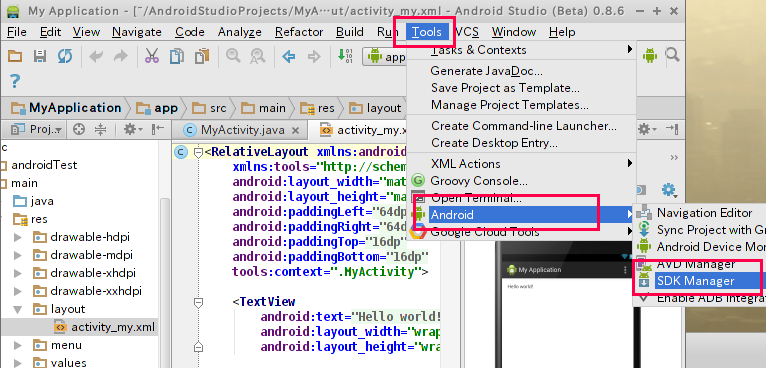Click the Undo arrow icon
This screenshot has width=766, height=368.
96,57
